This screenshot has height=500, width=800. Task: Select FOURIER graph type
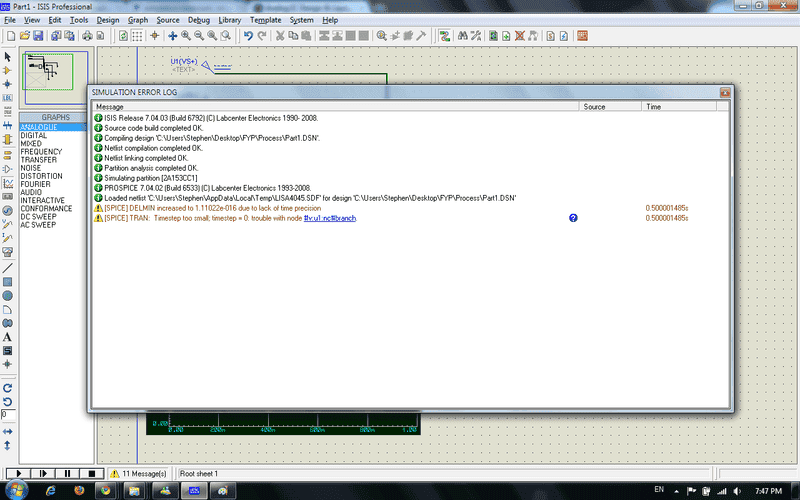(x=37, y=184)
